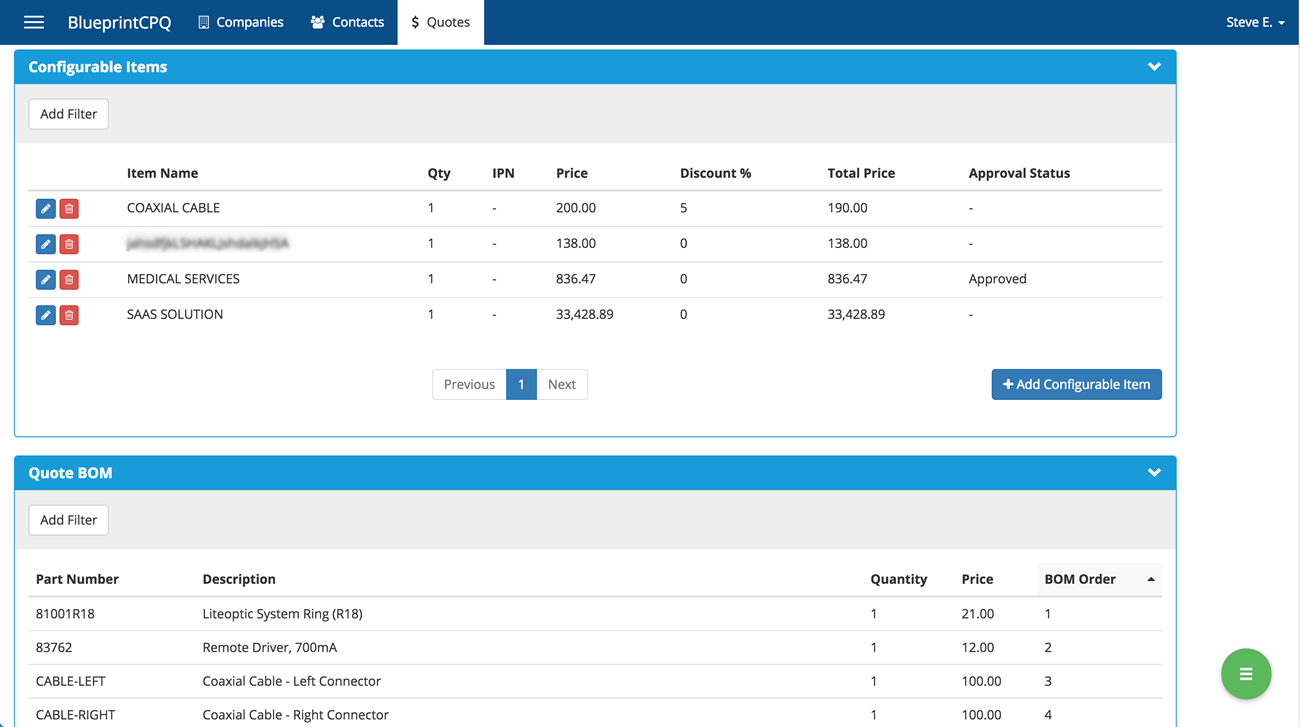Open the BlueprintCPQ home link

pos(119,22)
